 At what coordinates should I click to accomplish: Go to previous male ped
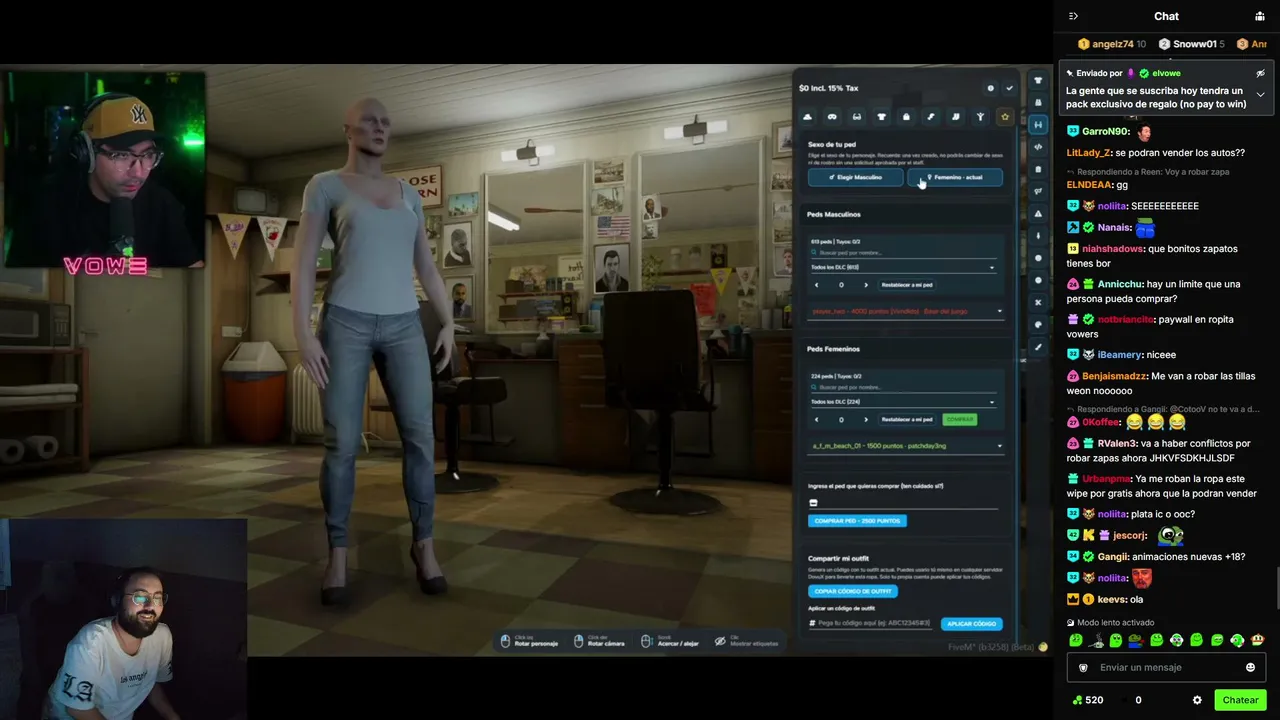816,285
